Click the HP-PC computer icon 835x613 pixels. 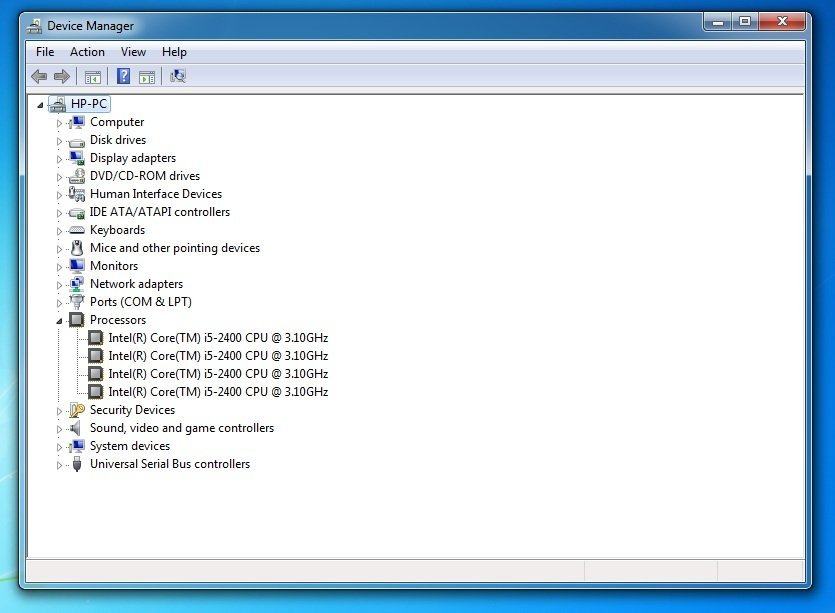coord(58,104)
